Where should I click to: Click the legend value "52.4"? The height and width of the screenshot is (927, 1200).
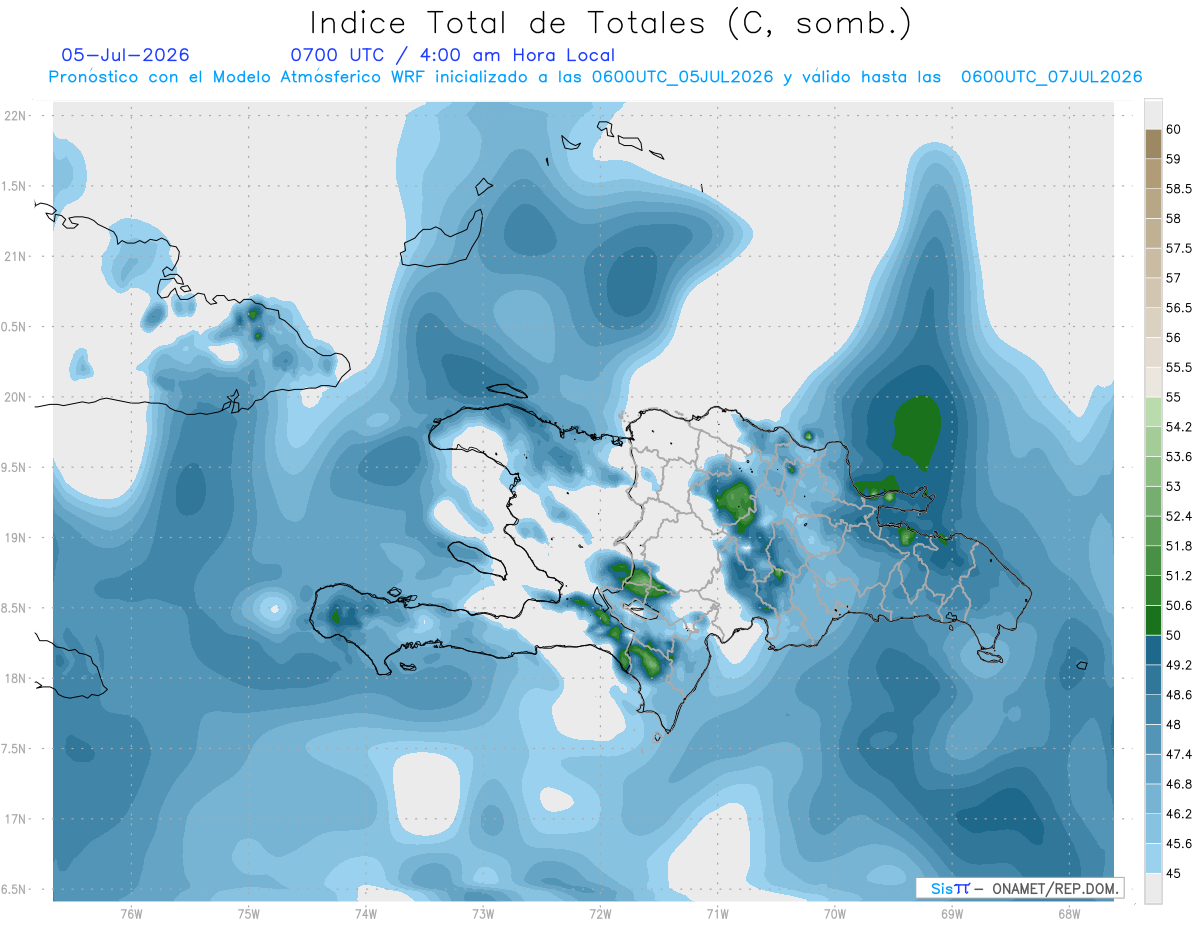[1179, 516]
